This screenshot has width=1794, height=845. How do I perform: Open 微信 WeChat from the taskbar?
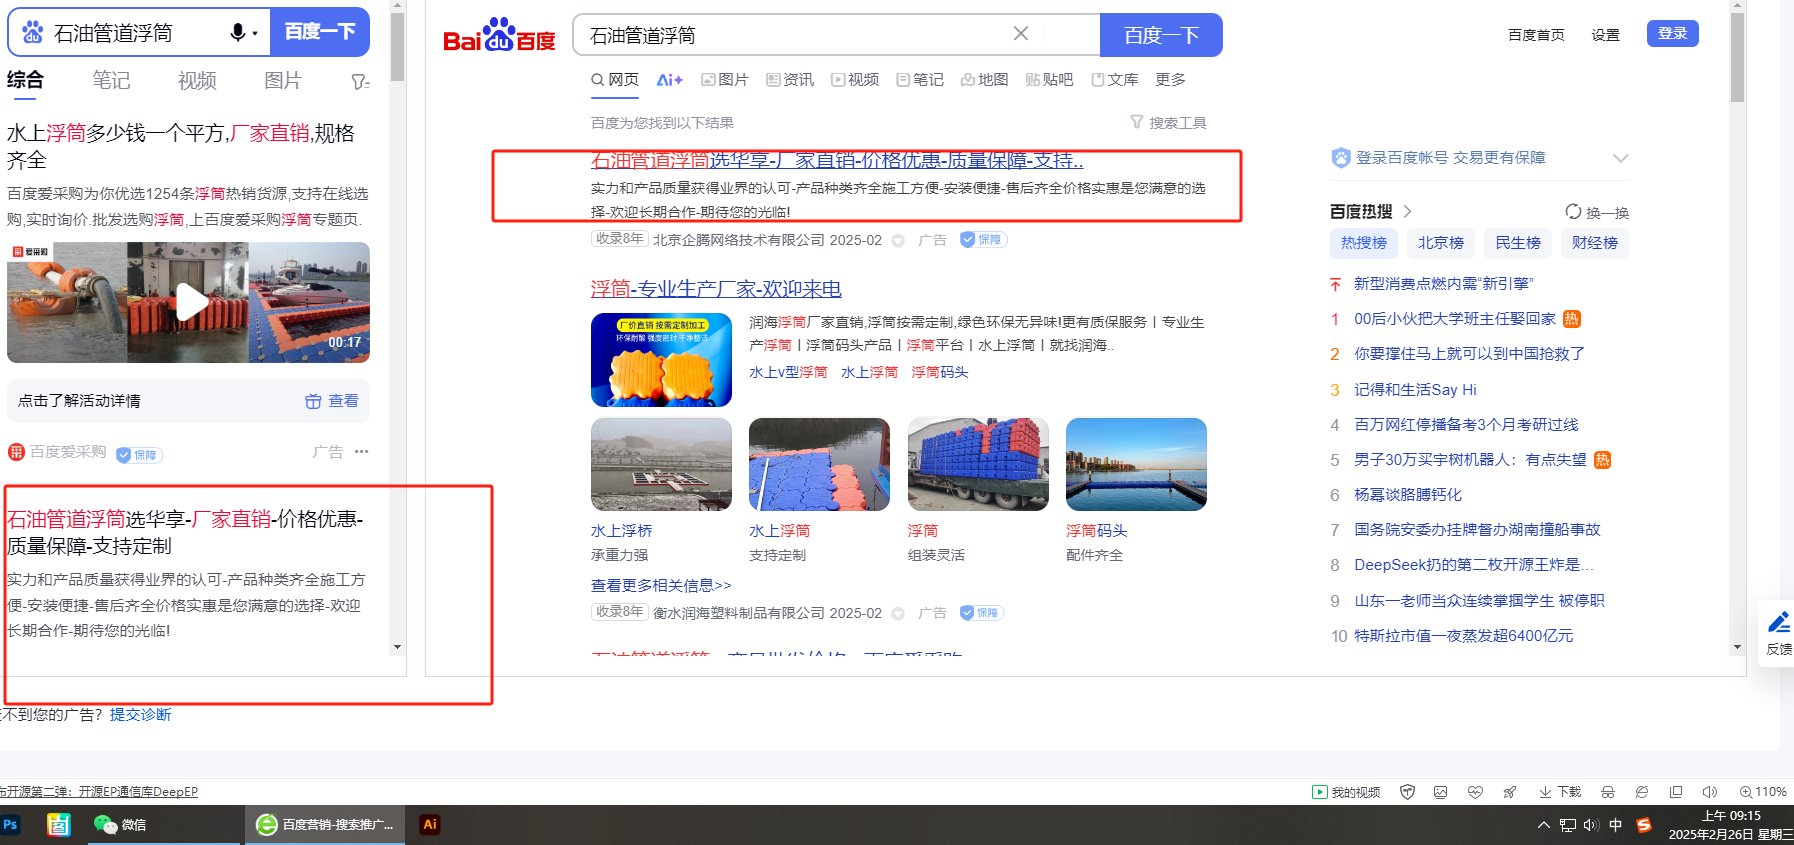click(120, 825)
